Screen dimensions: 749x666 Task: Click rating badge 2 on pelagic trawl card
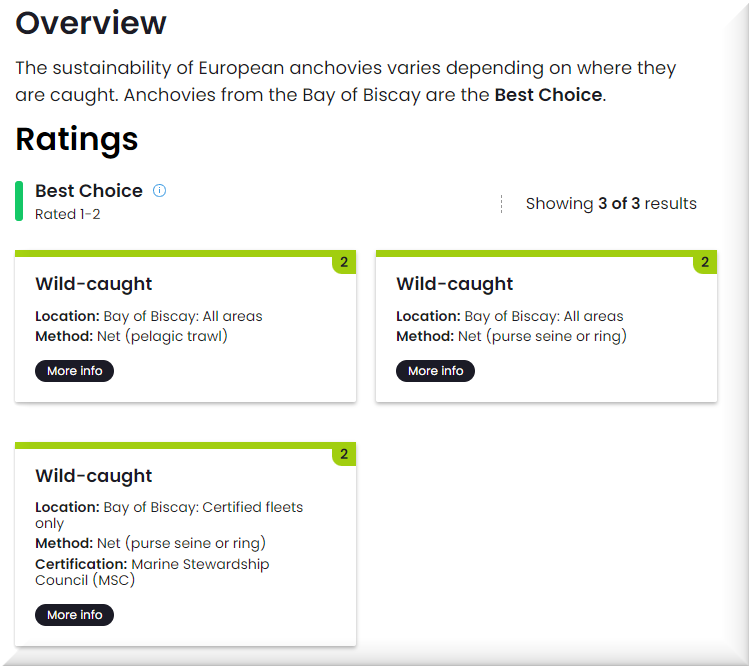pos(344,263)
